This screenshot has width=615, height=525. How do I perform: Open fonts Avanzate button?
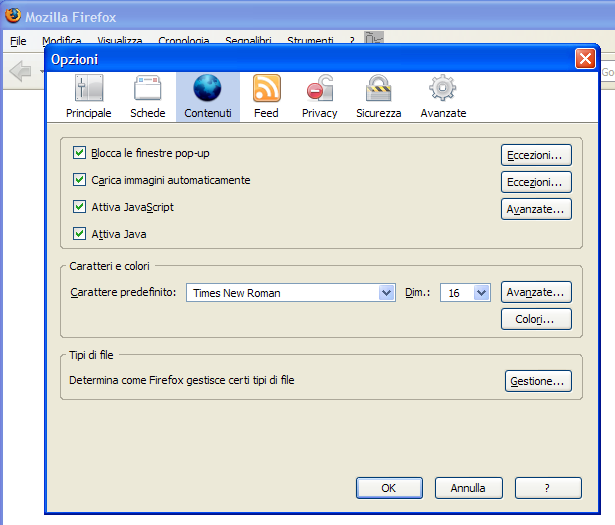coord(536,292)
